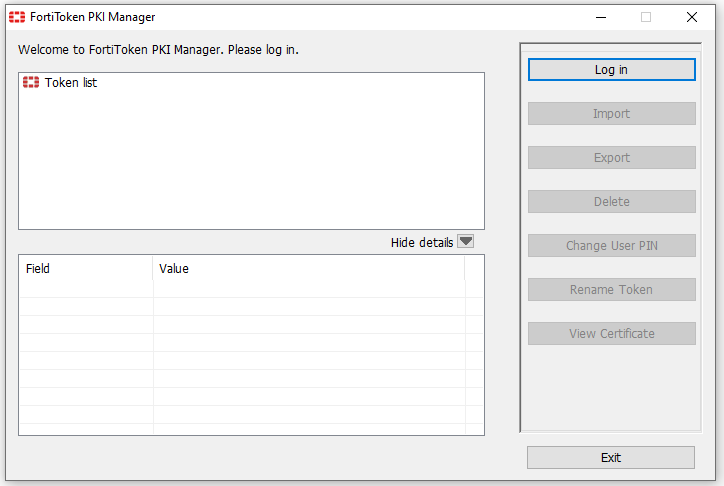
Task: Click the View Certificate button
Action: [x=611, y=334]
